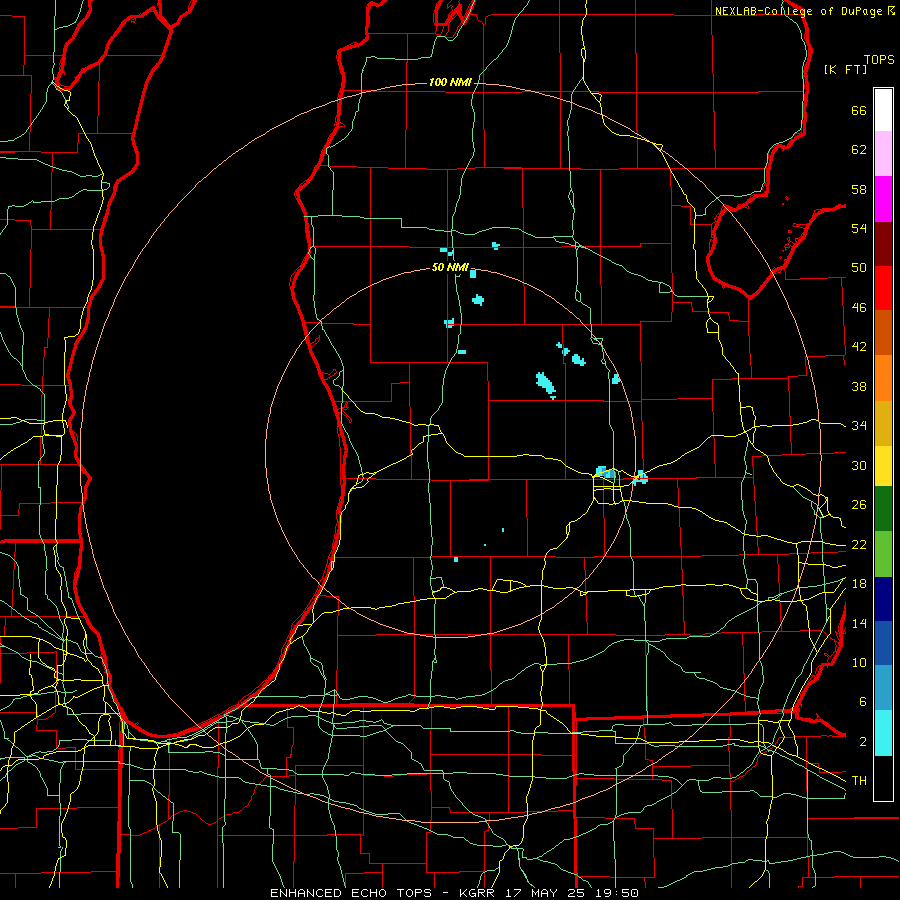Click the magenta legend swatch
Screen dimensions: 900x900
[x=883, y=199]
